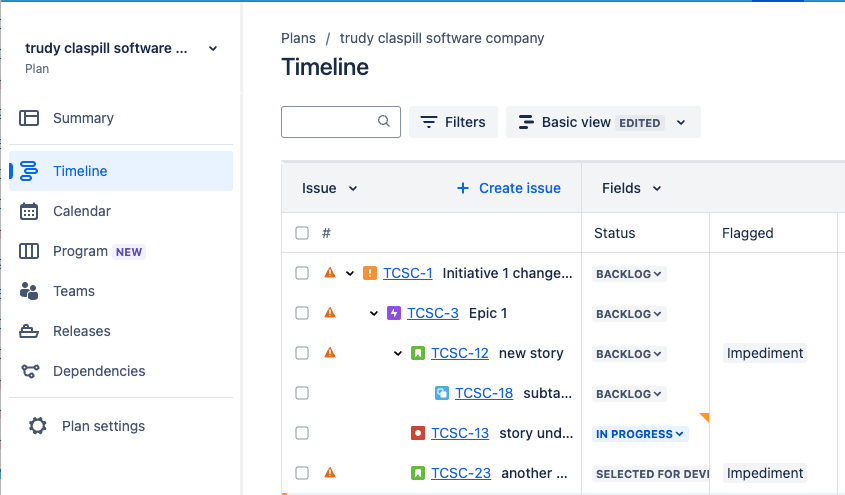Open the Dependencies page
This screenshot has width=845, height=495.
[x=121, y=371]
